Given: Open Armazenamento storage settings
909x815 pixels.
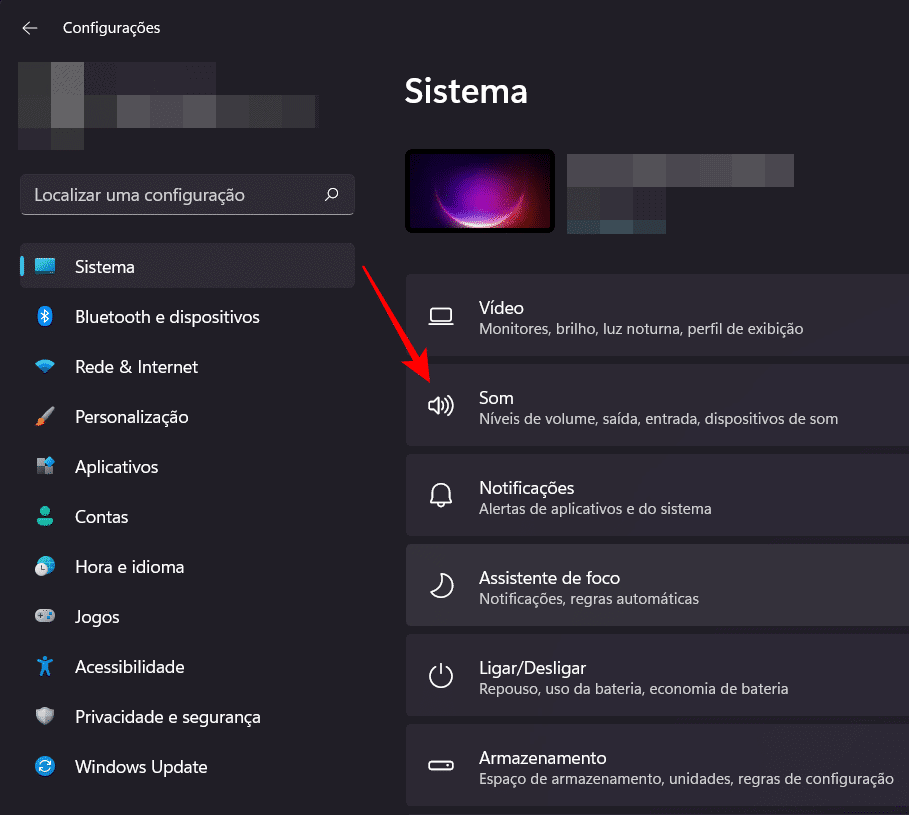Looking at the screenshot, I should pos(657,765).
